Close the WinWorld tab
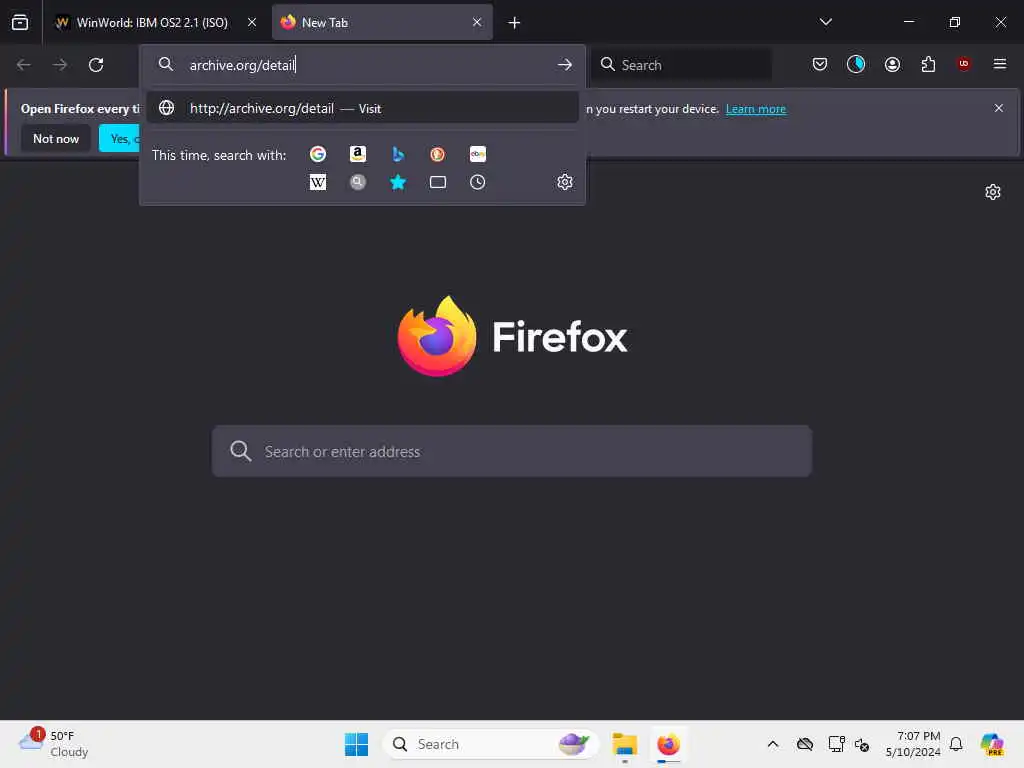This screenshot has height=768, width=1024. tap(251, 22)
